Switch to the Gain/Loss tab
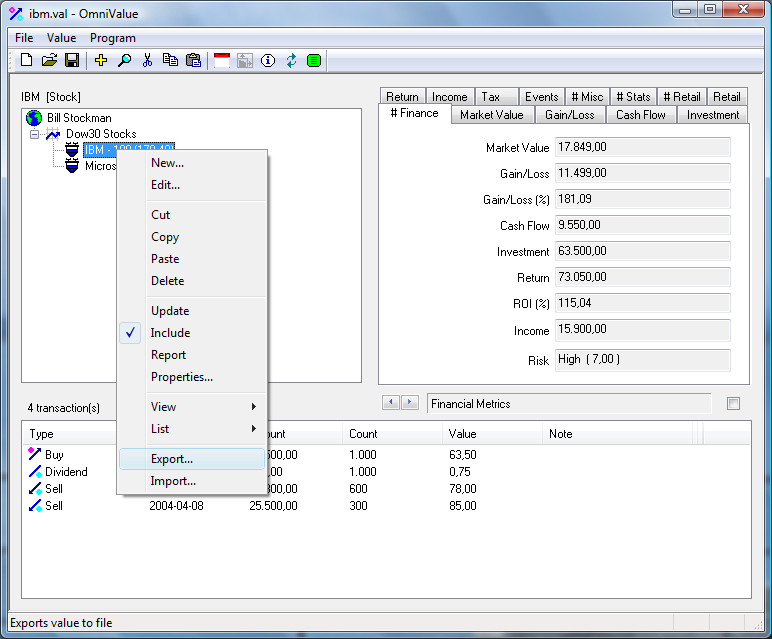This screenshot has height=639, width=772. point(570,115)
